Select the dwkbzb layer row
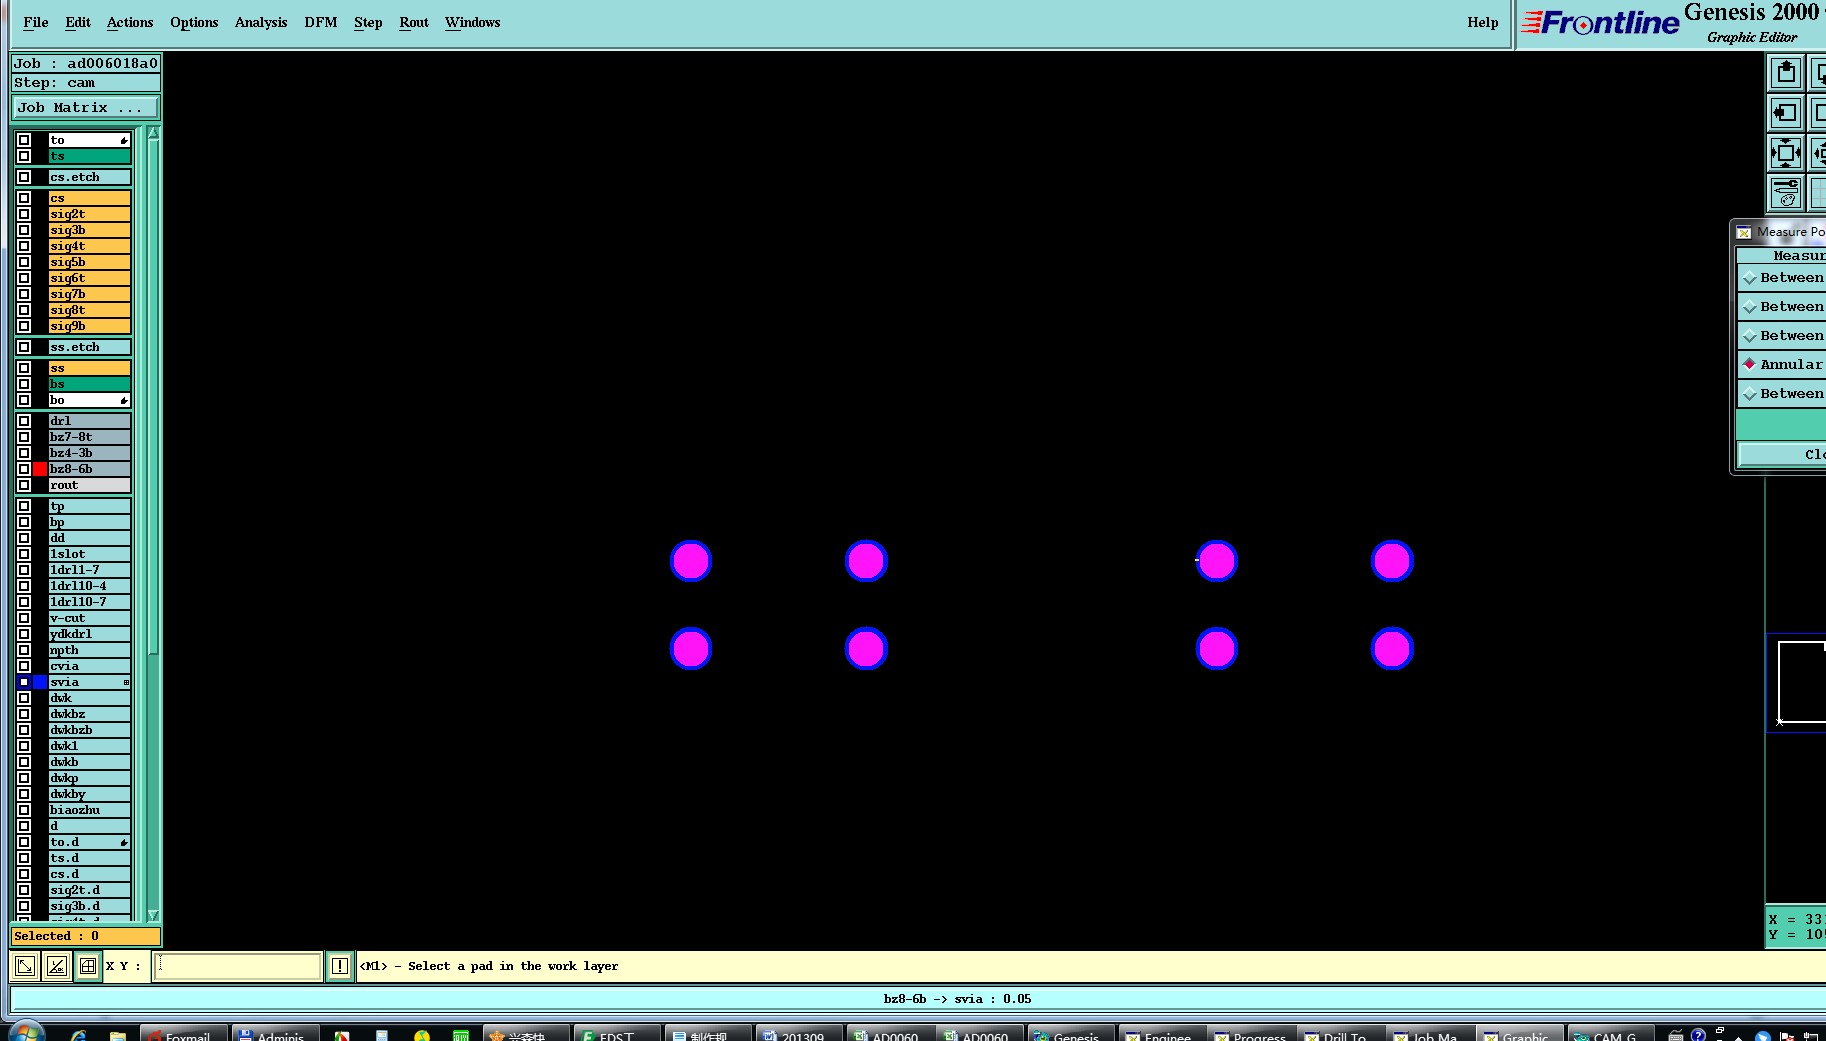Screen dimensions: 1826x1041 pyautogui.click(x=90, y=730)
